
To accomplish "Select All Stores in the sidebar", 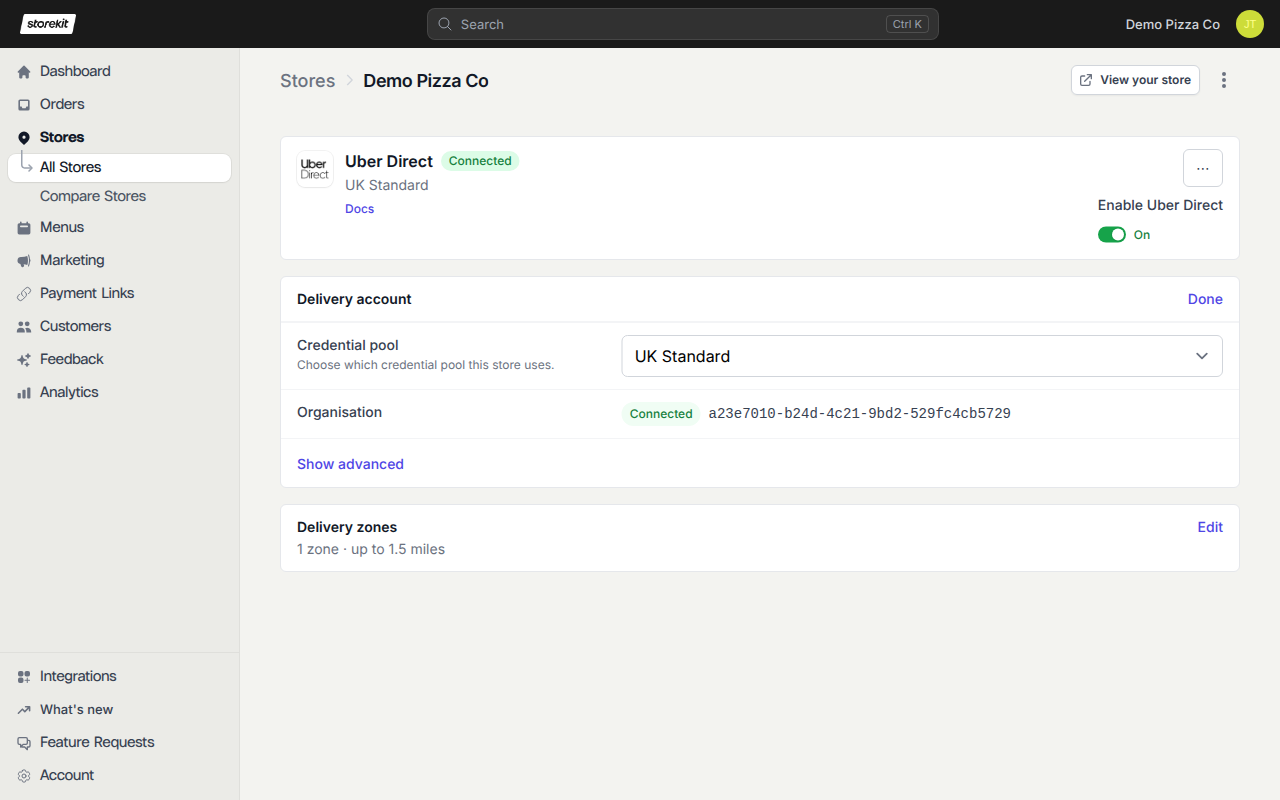I will (120, 168).
